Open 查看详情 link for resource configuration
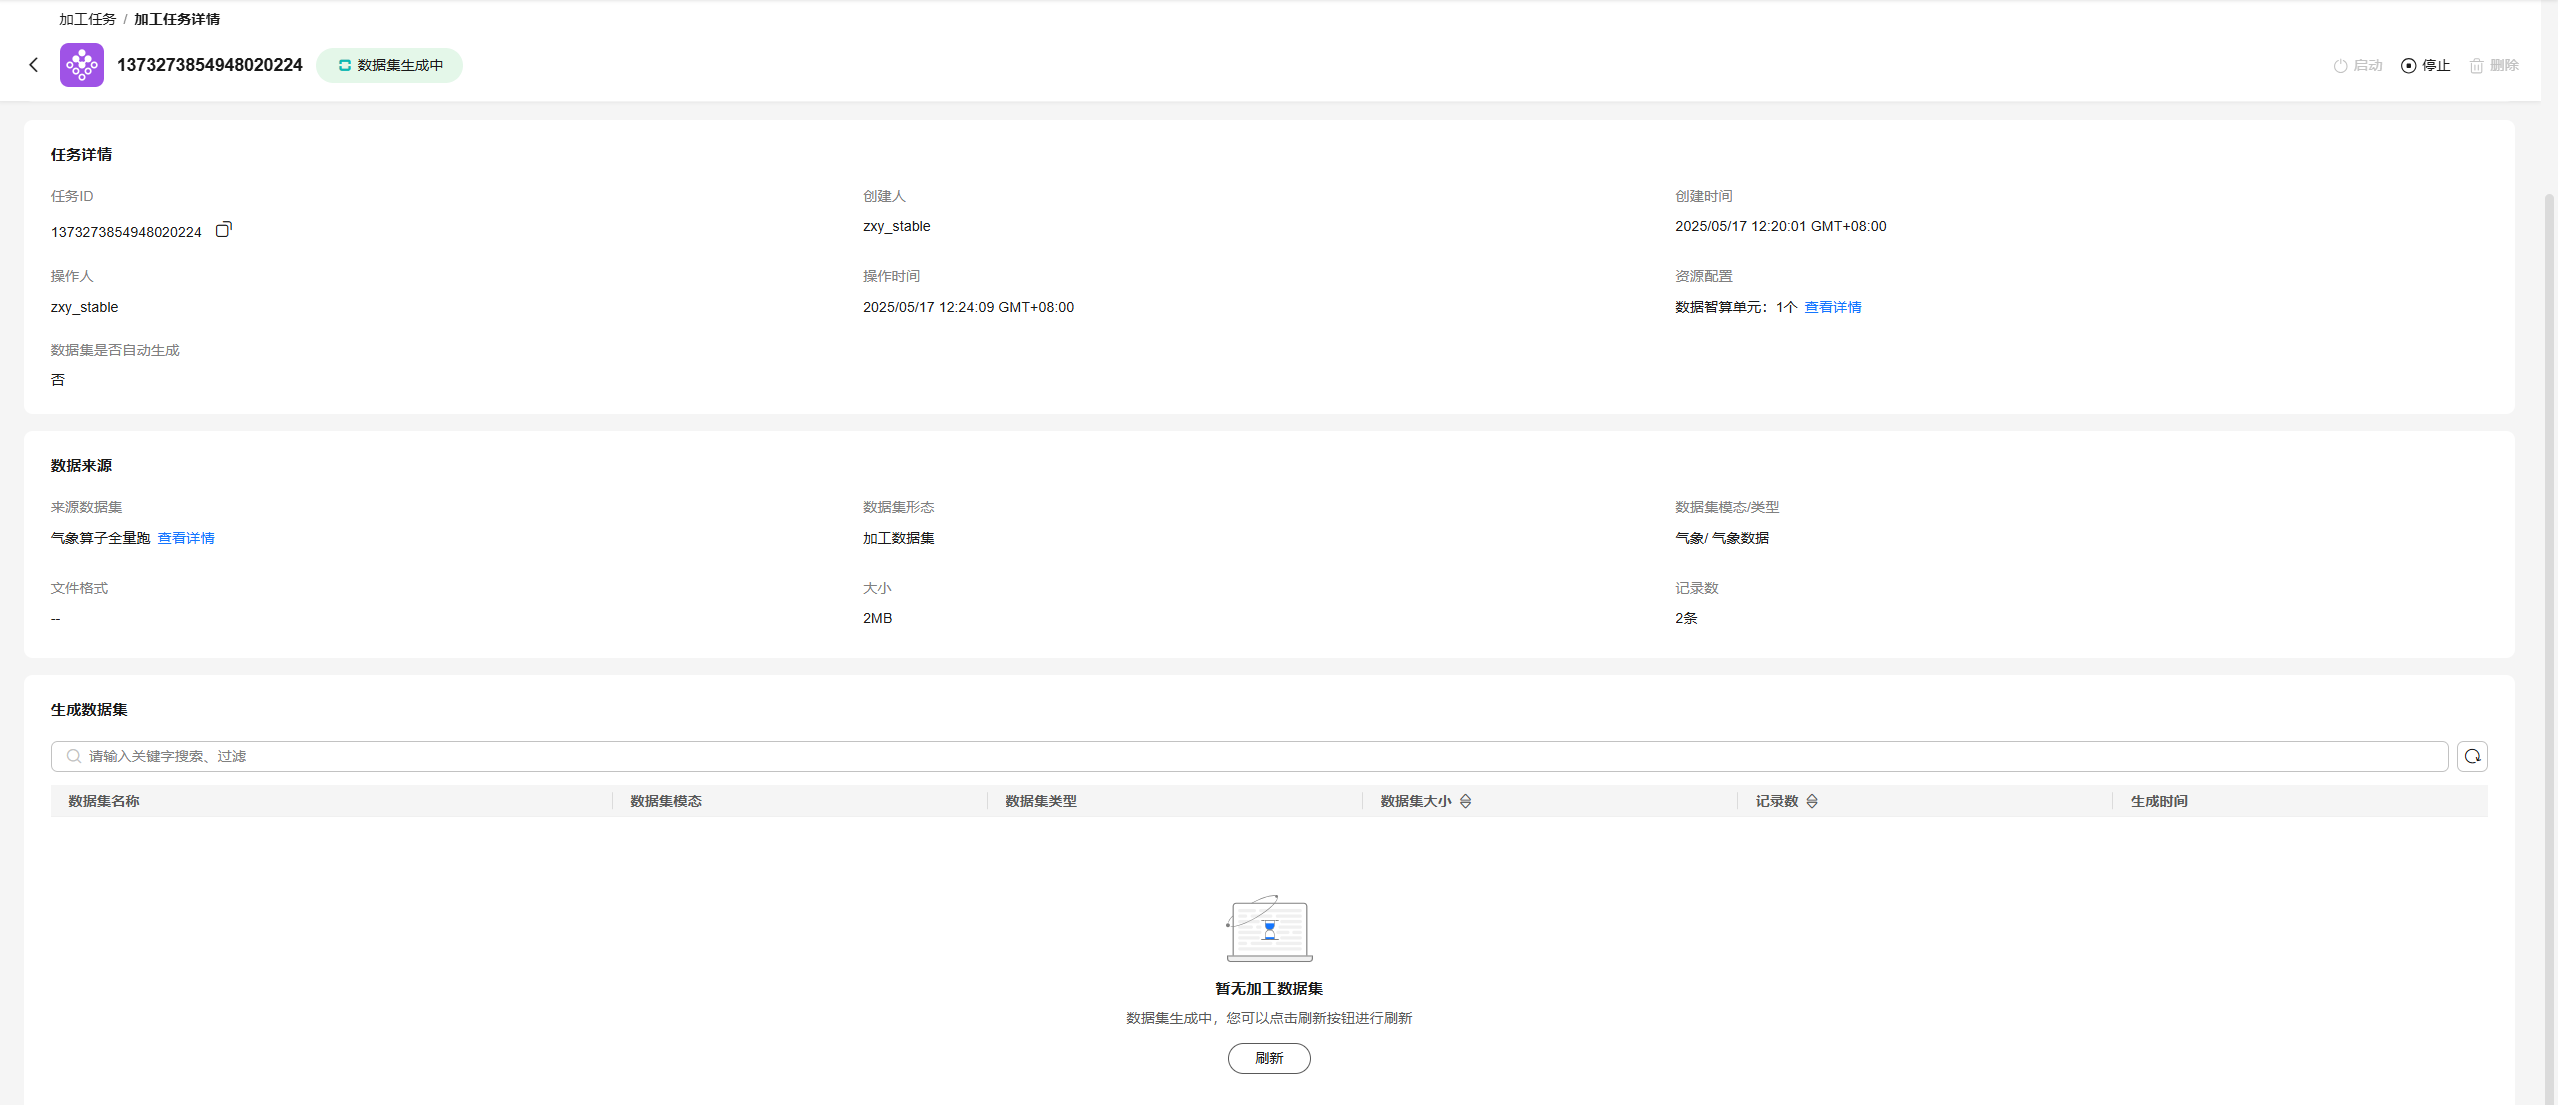 [x=1832, y=307]
